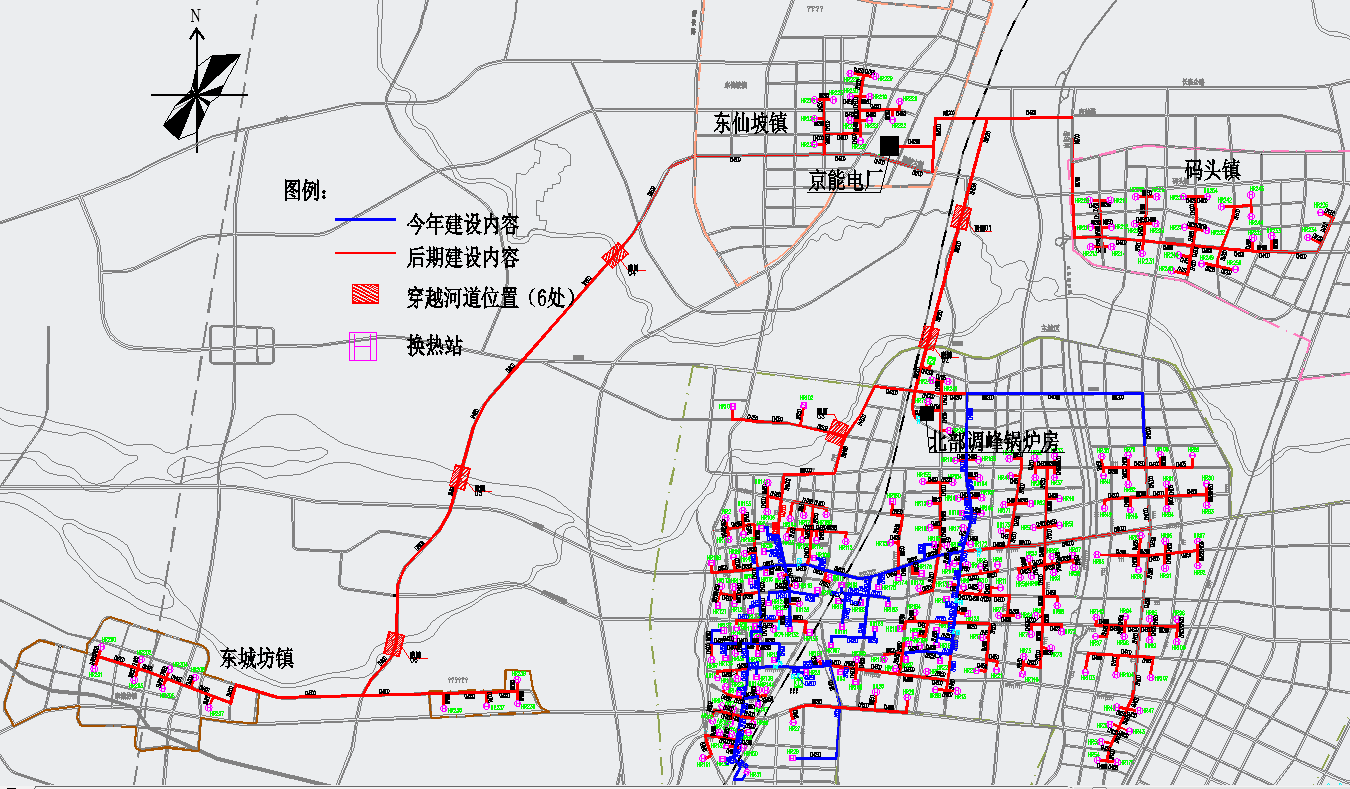Select the 后期建设内容 legend label
The height and width of the screenshot is (789, 1350).
pyautogui.click(x=463, y=258)
